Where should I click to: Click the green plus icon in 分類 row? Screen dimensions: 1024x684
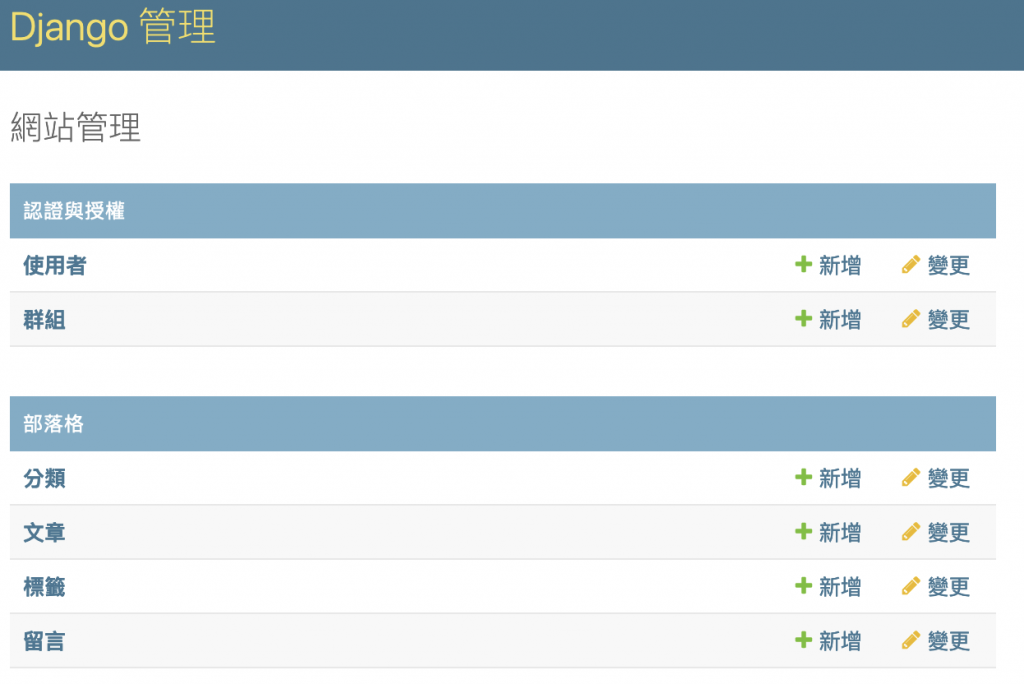[803, 478]
